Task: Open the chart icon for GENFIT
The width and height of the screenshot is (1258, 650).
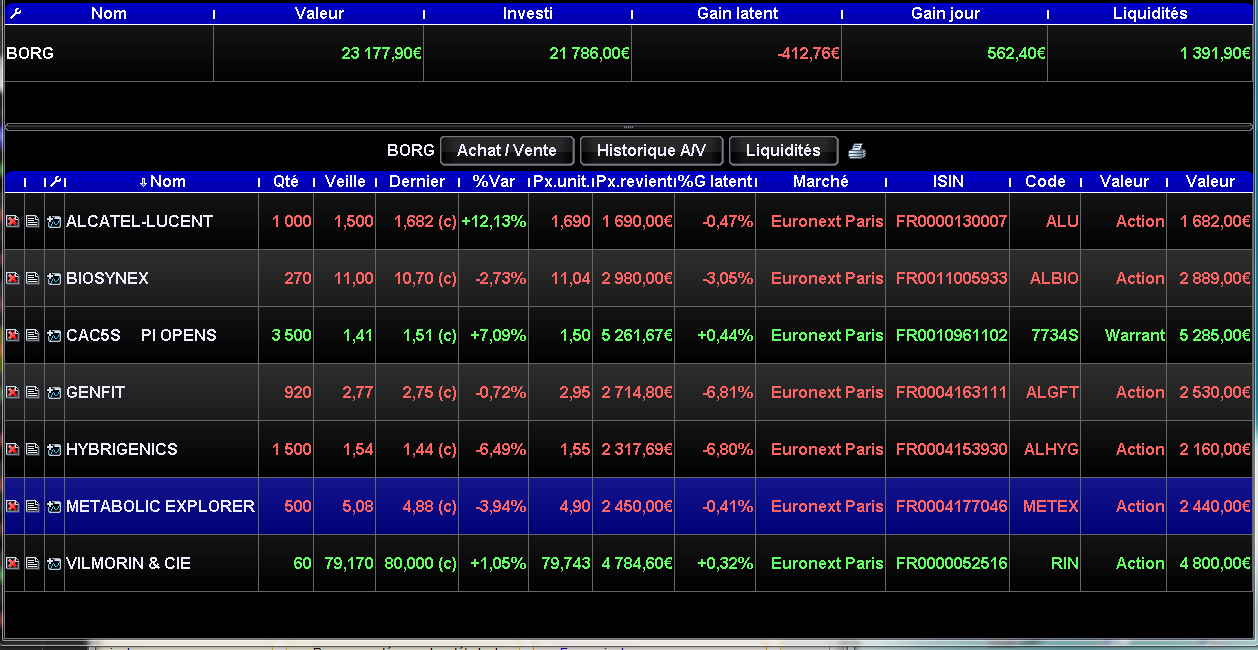Action: [54, 392]
